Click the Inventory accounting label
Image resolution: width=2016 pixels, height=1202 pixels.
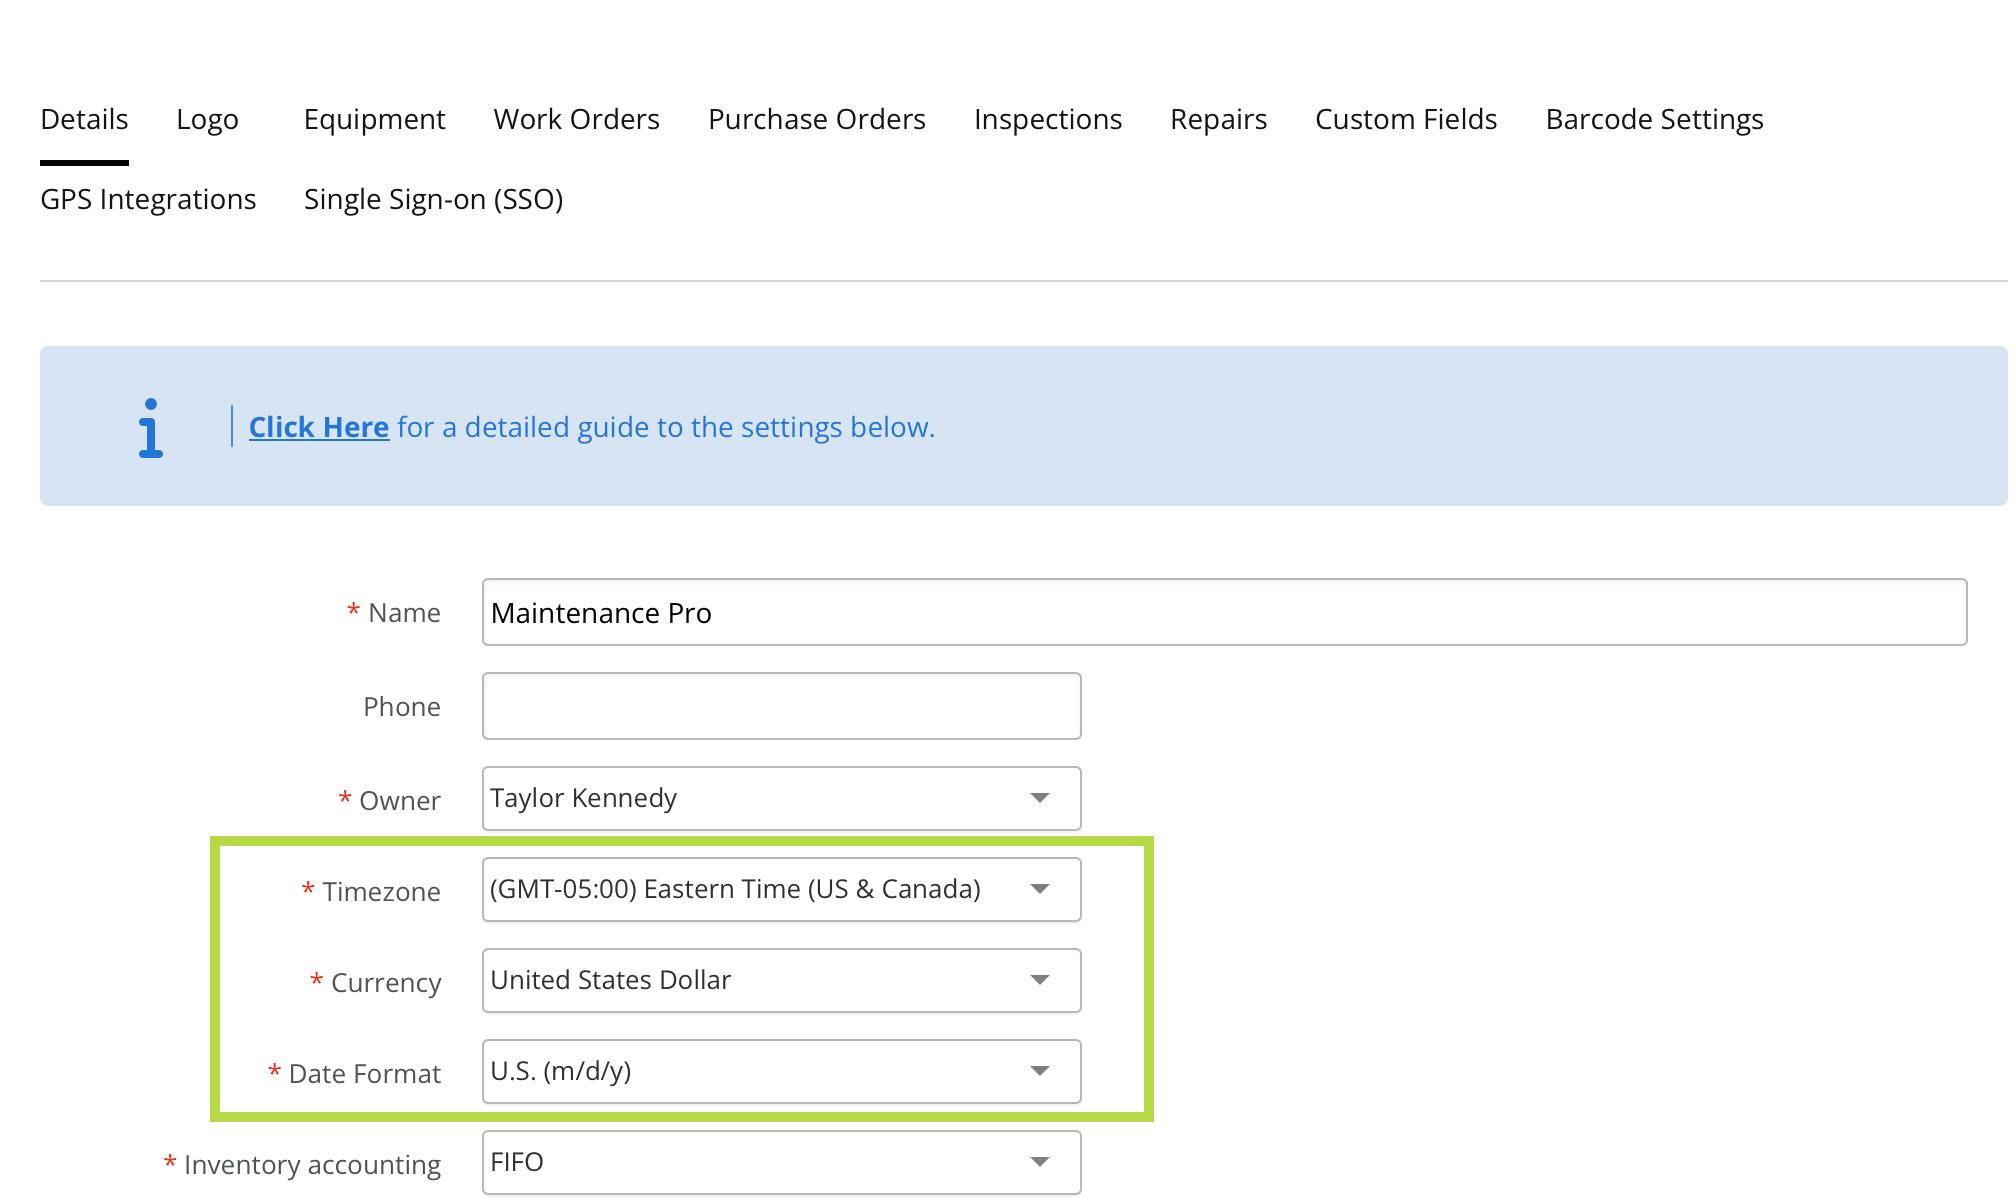pyautogui.click(x=312, y=1164)
